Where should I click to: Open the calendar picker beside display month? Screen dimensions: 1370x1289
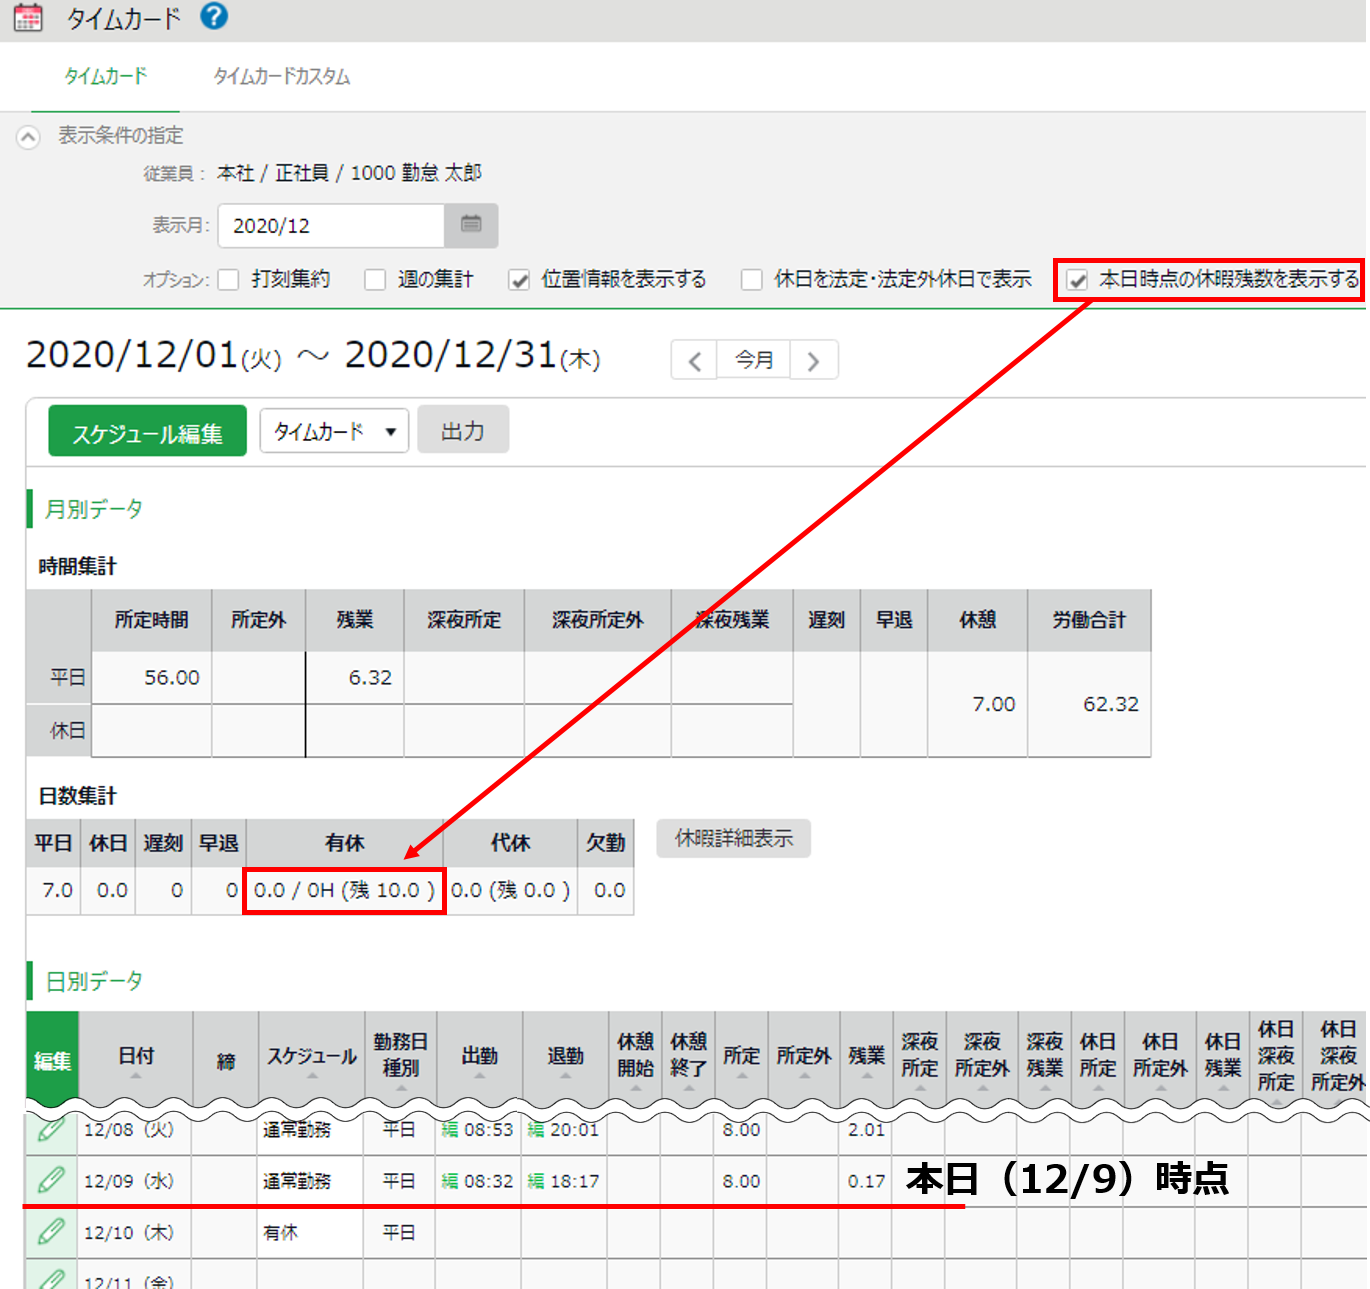tap(471, 225)
